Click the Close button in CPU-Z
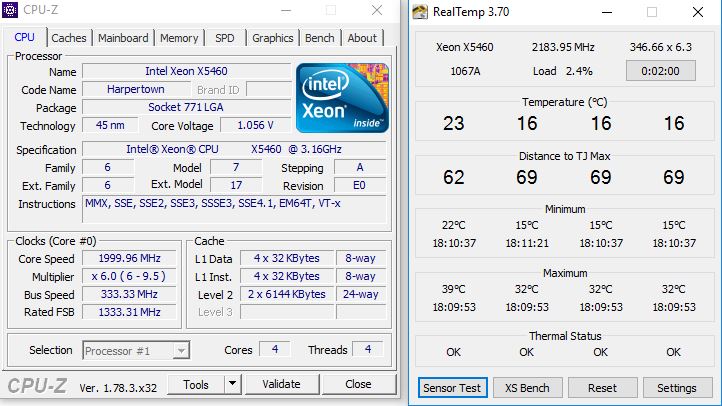The width and height of the screenshot is (722, 406). click(x=358, y=384)
